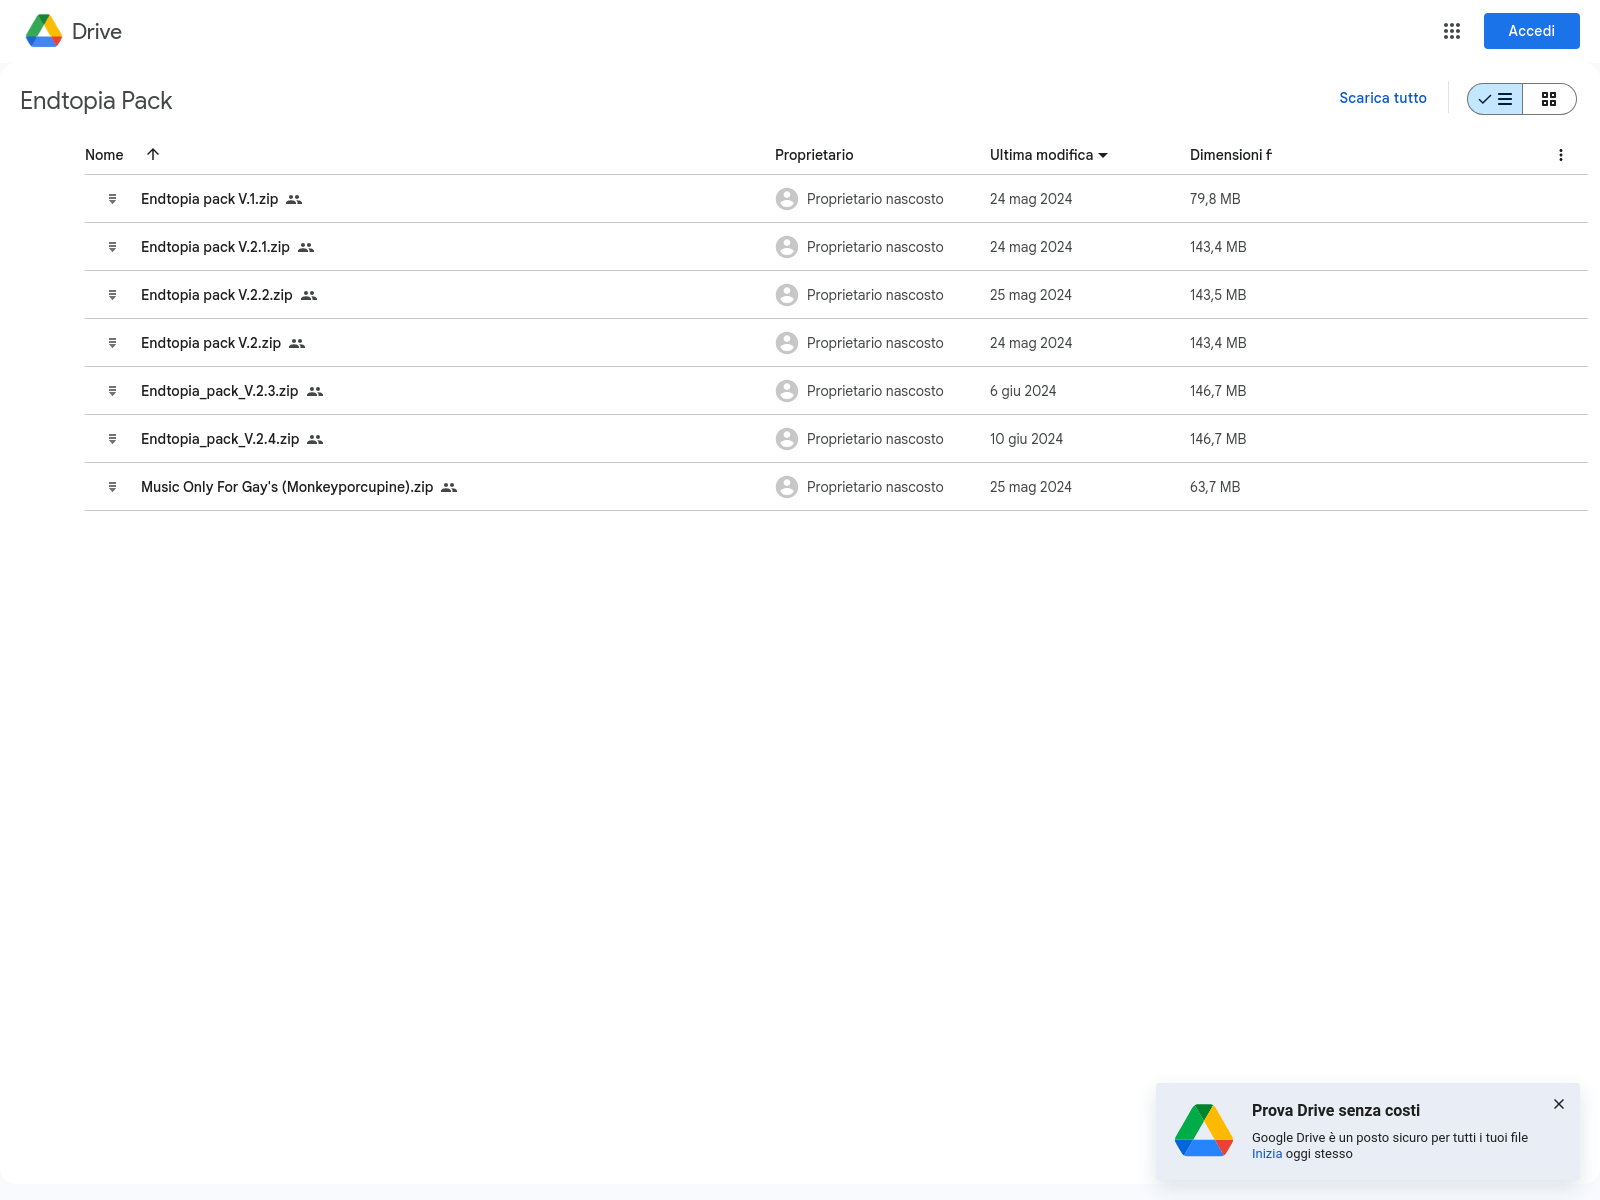1600x1200 pixels.
Task: Click the 10 giu 2024 date cell
Action: click(x=1026, y=439)
